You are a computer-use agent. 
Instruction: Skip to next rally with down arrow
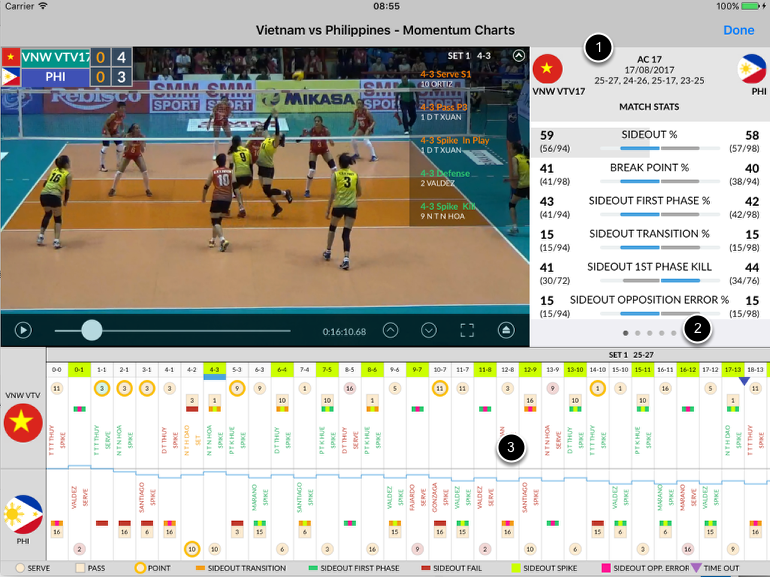(x=429, y=329)
